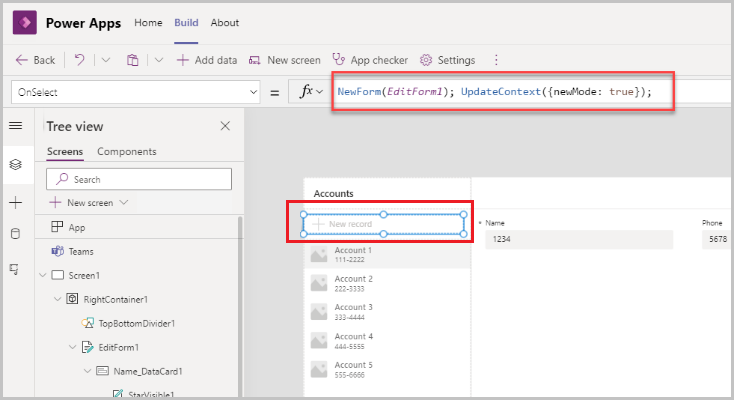This screenshot has width=734, height=400.
Task: Select Screen1 in the tree
Action: pos(84,275)
